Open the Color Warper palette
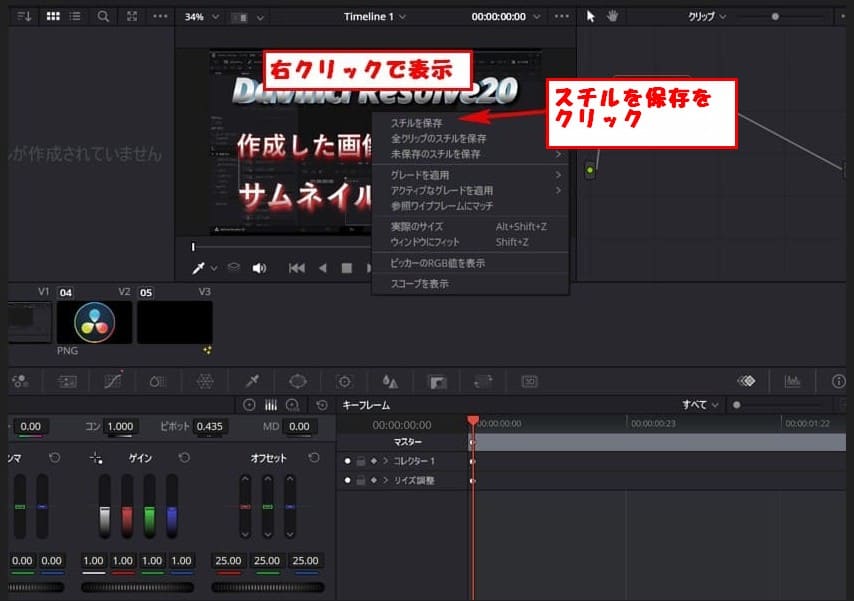The image size is (854, 601). coord(205,381)
